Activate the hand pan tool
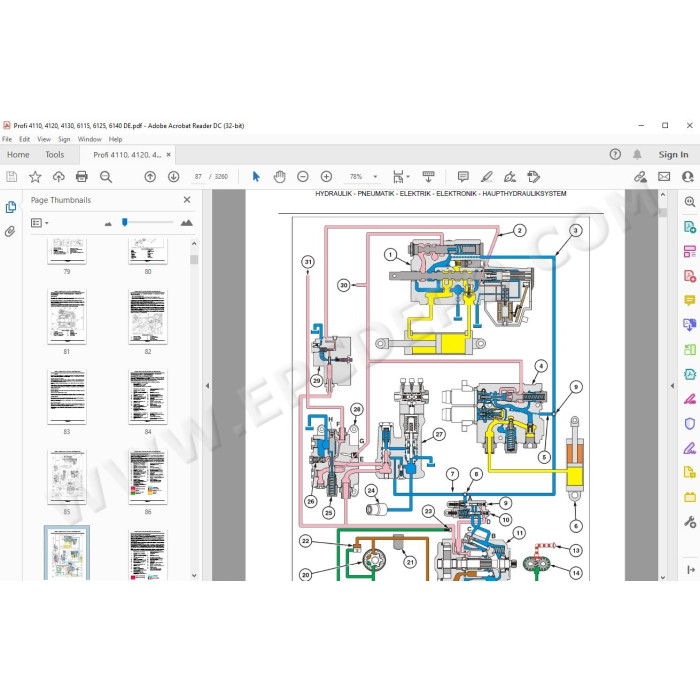The width and height of the screenshot is (700, 700). tap(279, 177)
